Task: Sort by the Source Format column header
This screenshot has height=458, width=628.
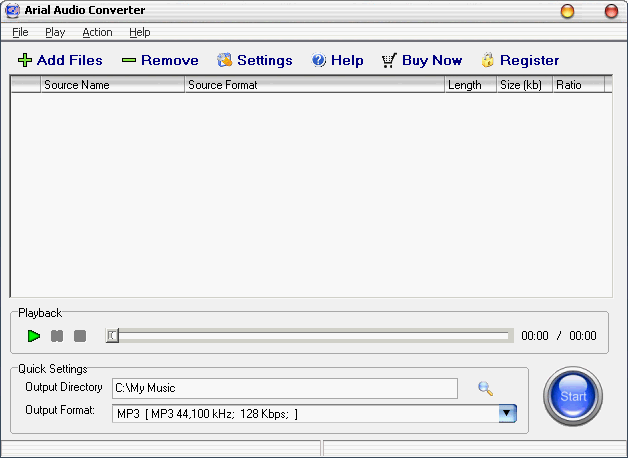Action: tap(314, 85)
